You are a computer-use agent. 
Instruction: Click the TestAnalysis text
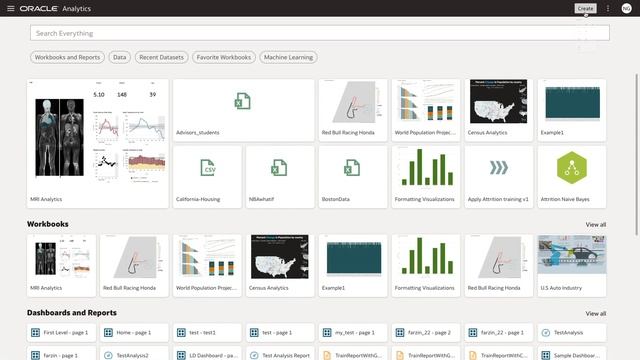569,333
